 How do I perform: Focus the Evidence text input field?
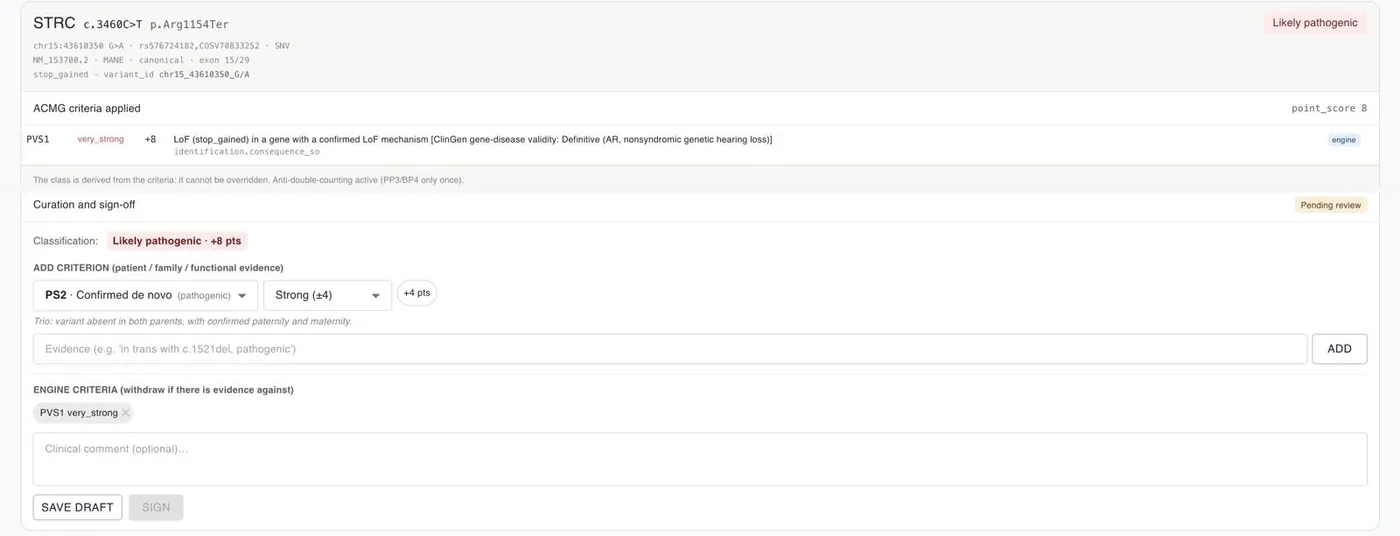670,349
